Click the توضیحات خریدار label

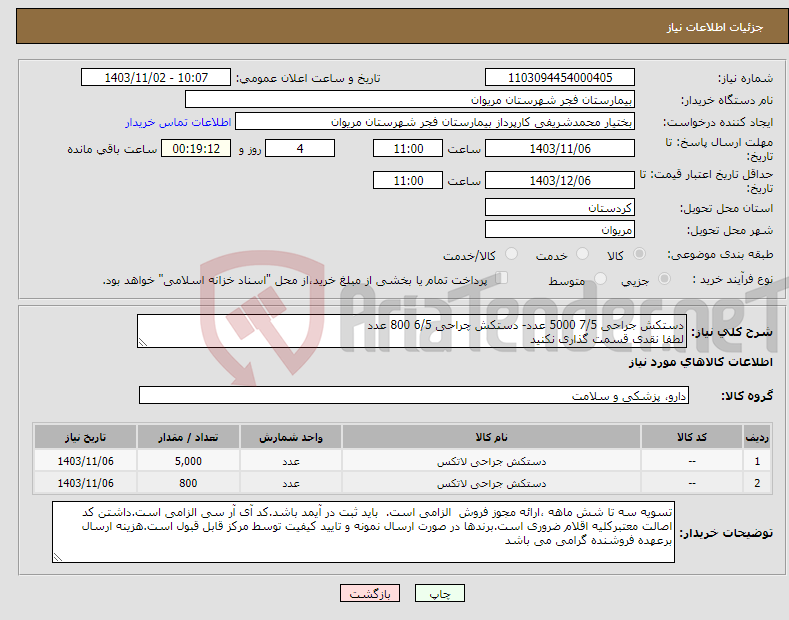pyautogui.click(x=726, y=532)
